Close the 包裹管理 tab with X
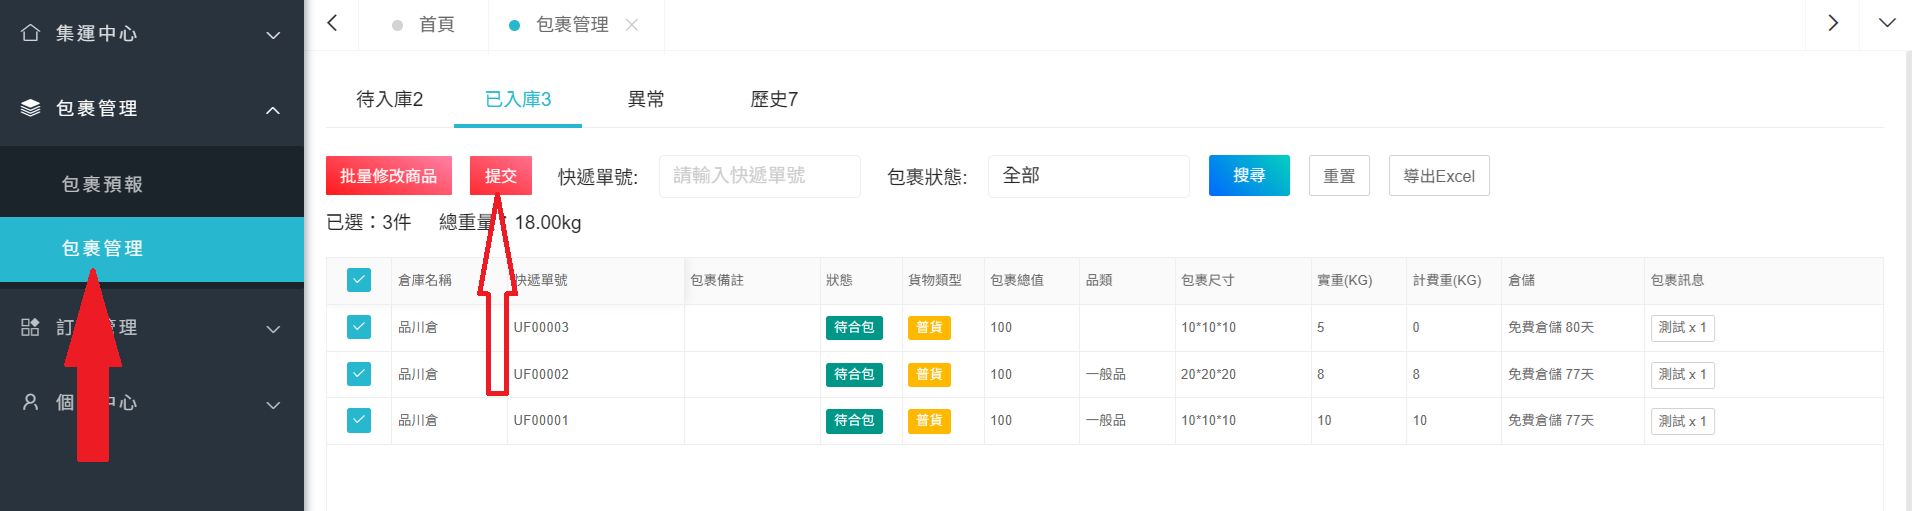The width and height of the screenshot is (1912, 511). click(632, 25)
